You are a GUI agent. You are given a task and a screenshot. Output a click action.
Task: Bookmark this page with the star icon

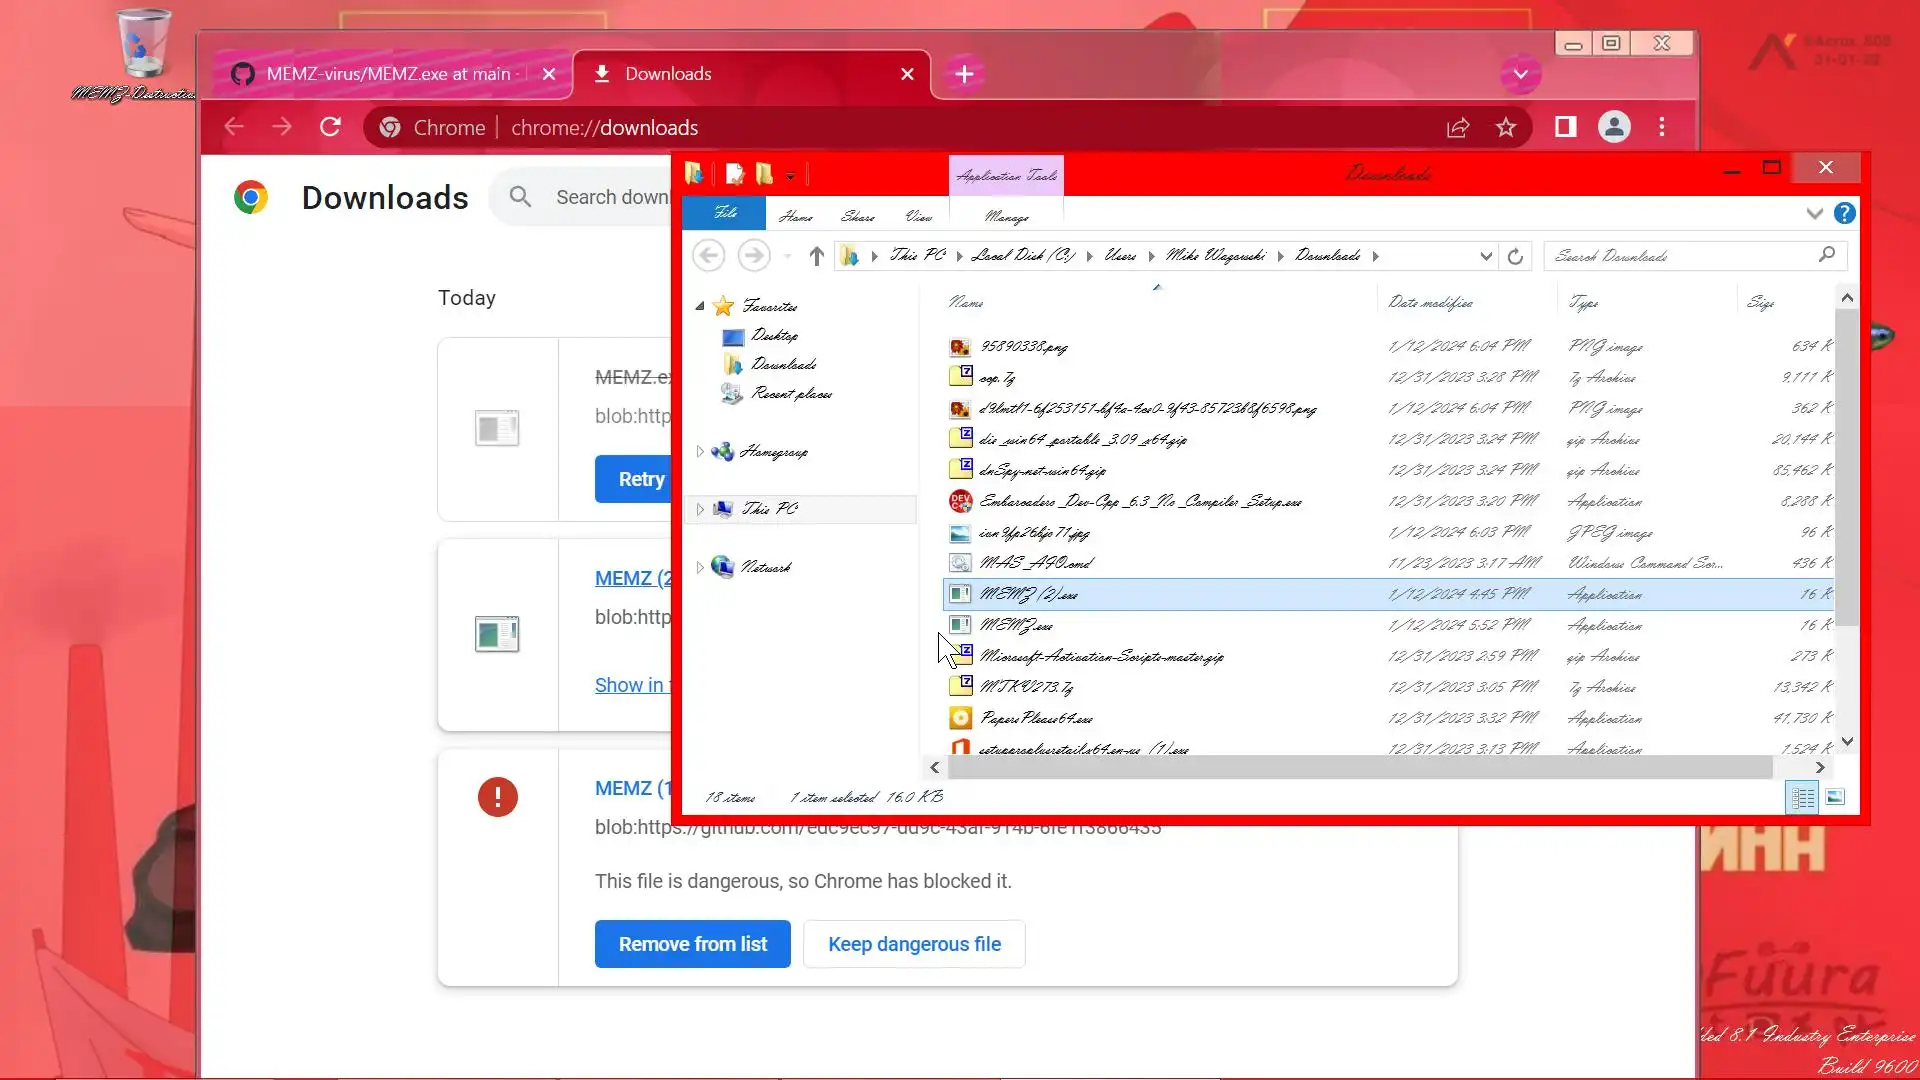coord(1506,127)
